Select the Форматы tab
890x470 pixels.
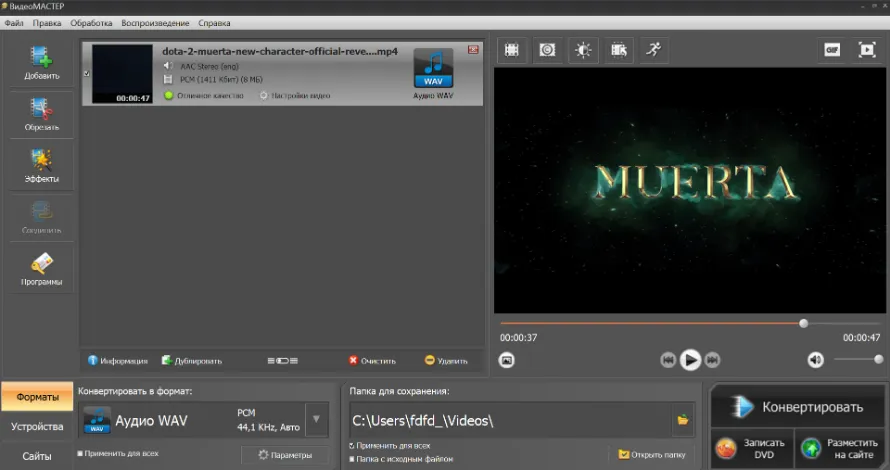[37, 397]
